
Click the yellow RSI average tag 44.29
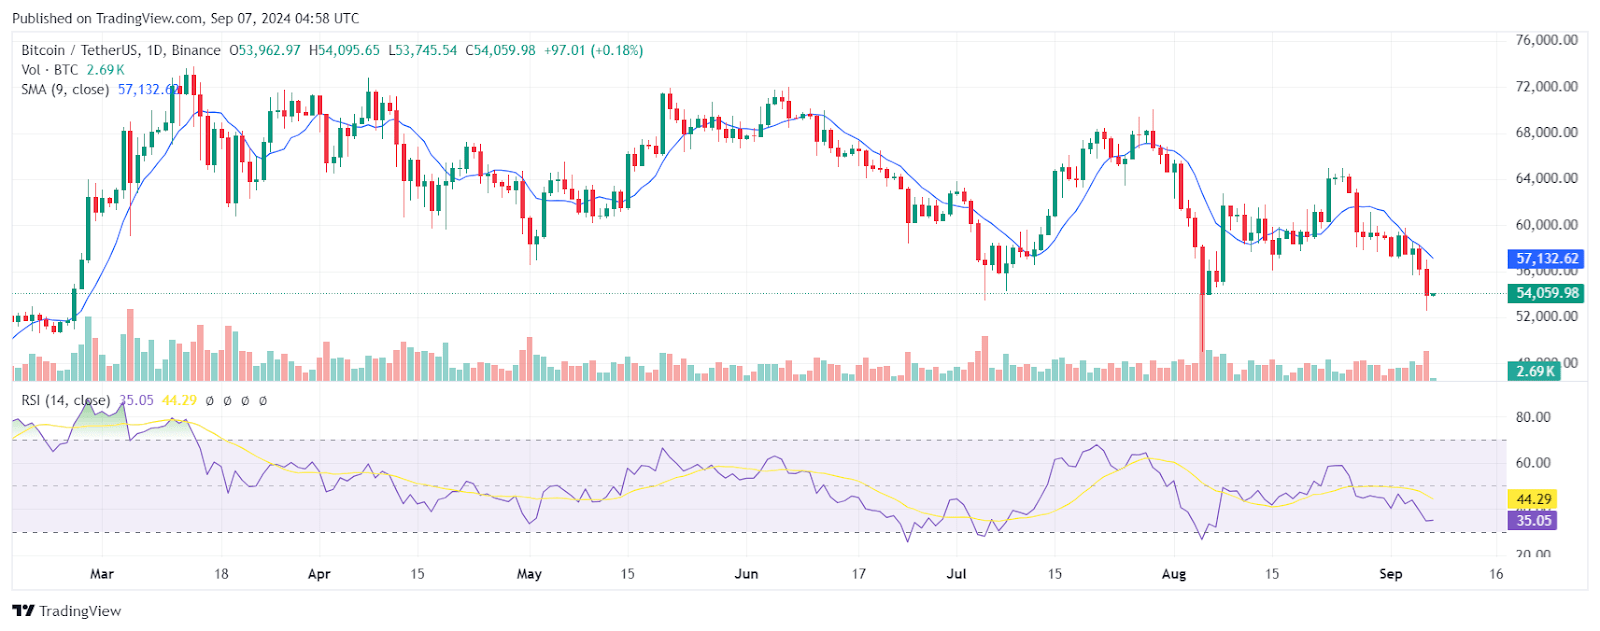(1533, 499)
